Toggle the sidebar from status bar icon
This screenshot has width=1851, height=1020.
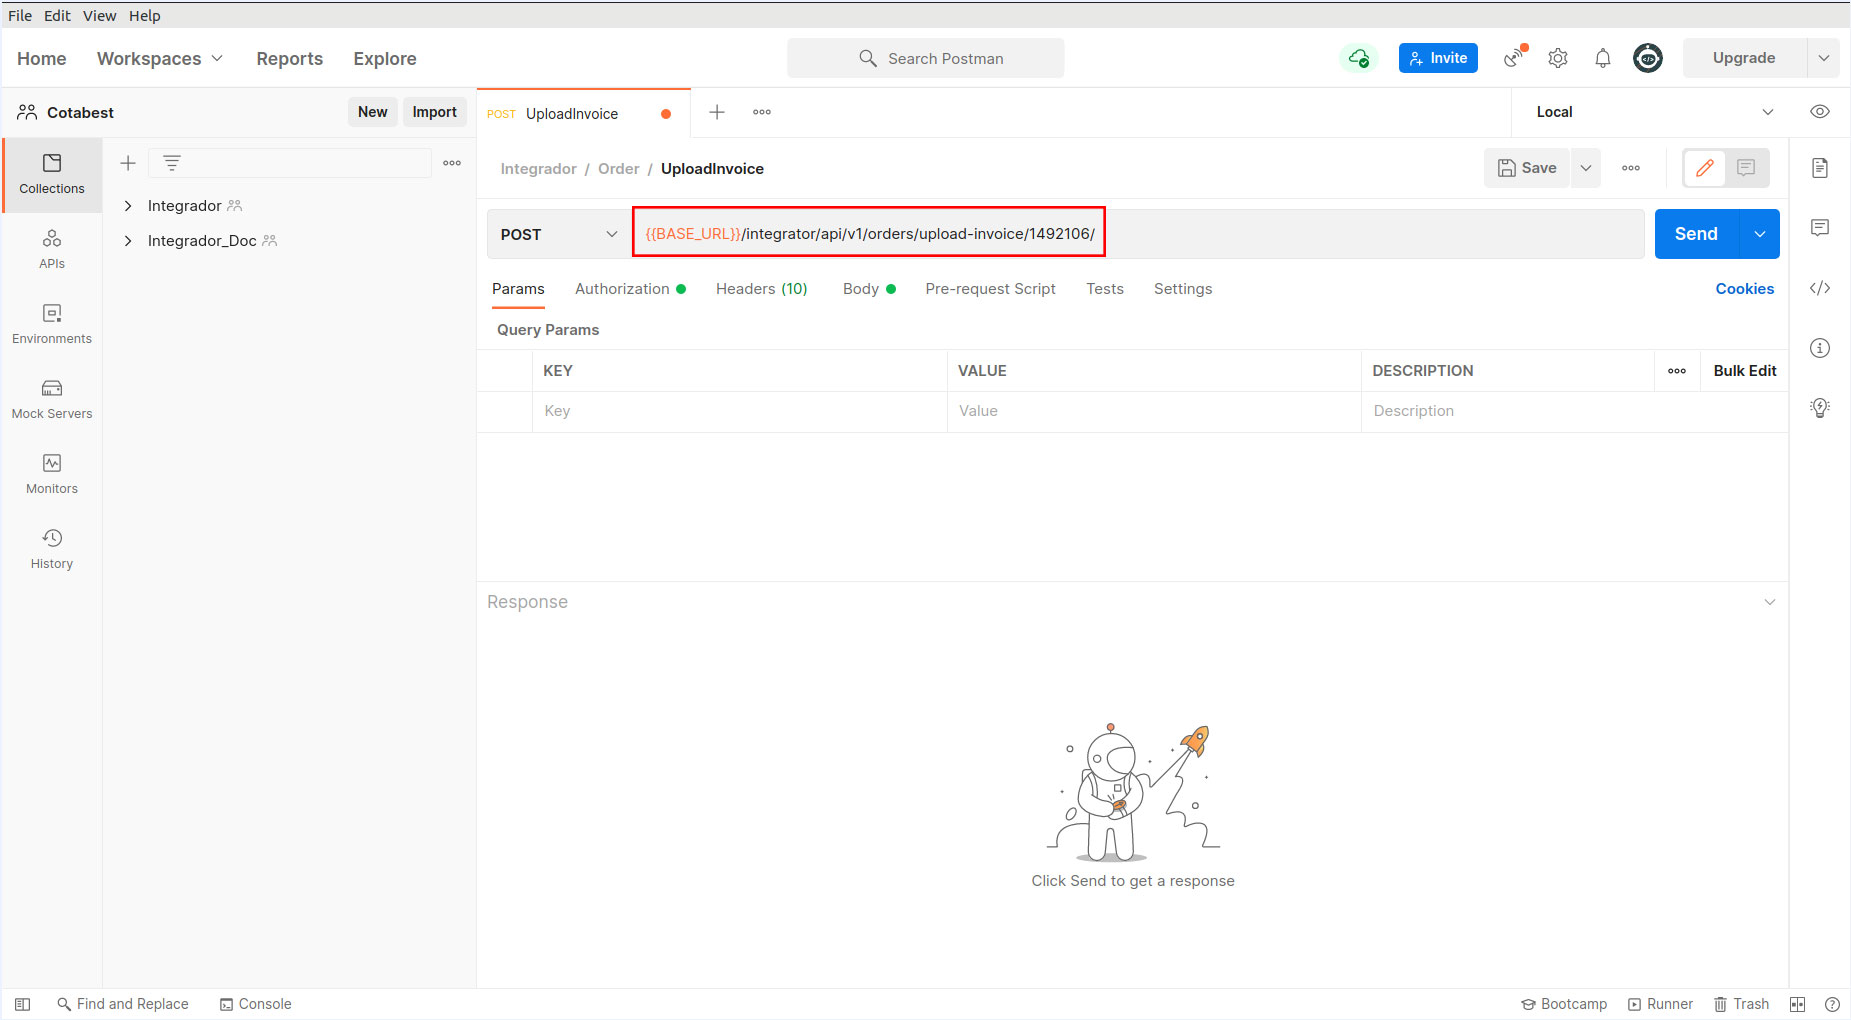(x=22, y=1004)
